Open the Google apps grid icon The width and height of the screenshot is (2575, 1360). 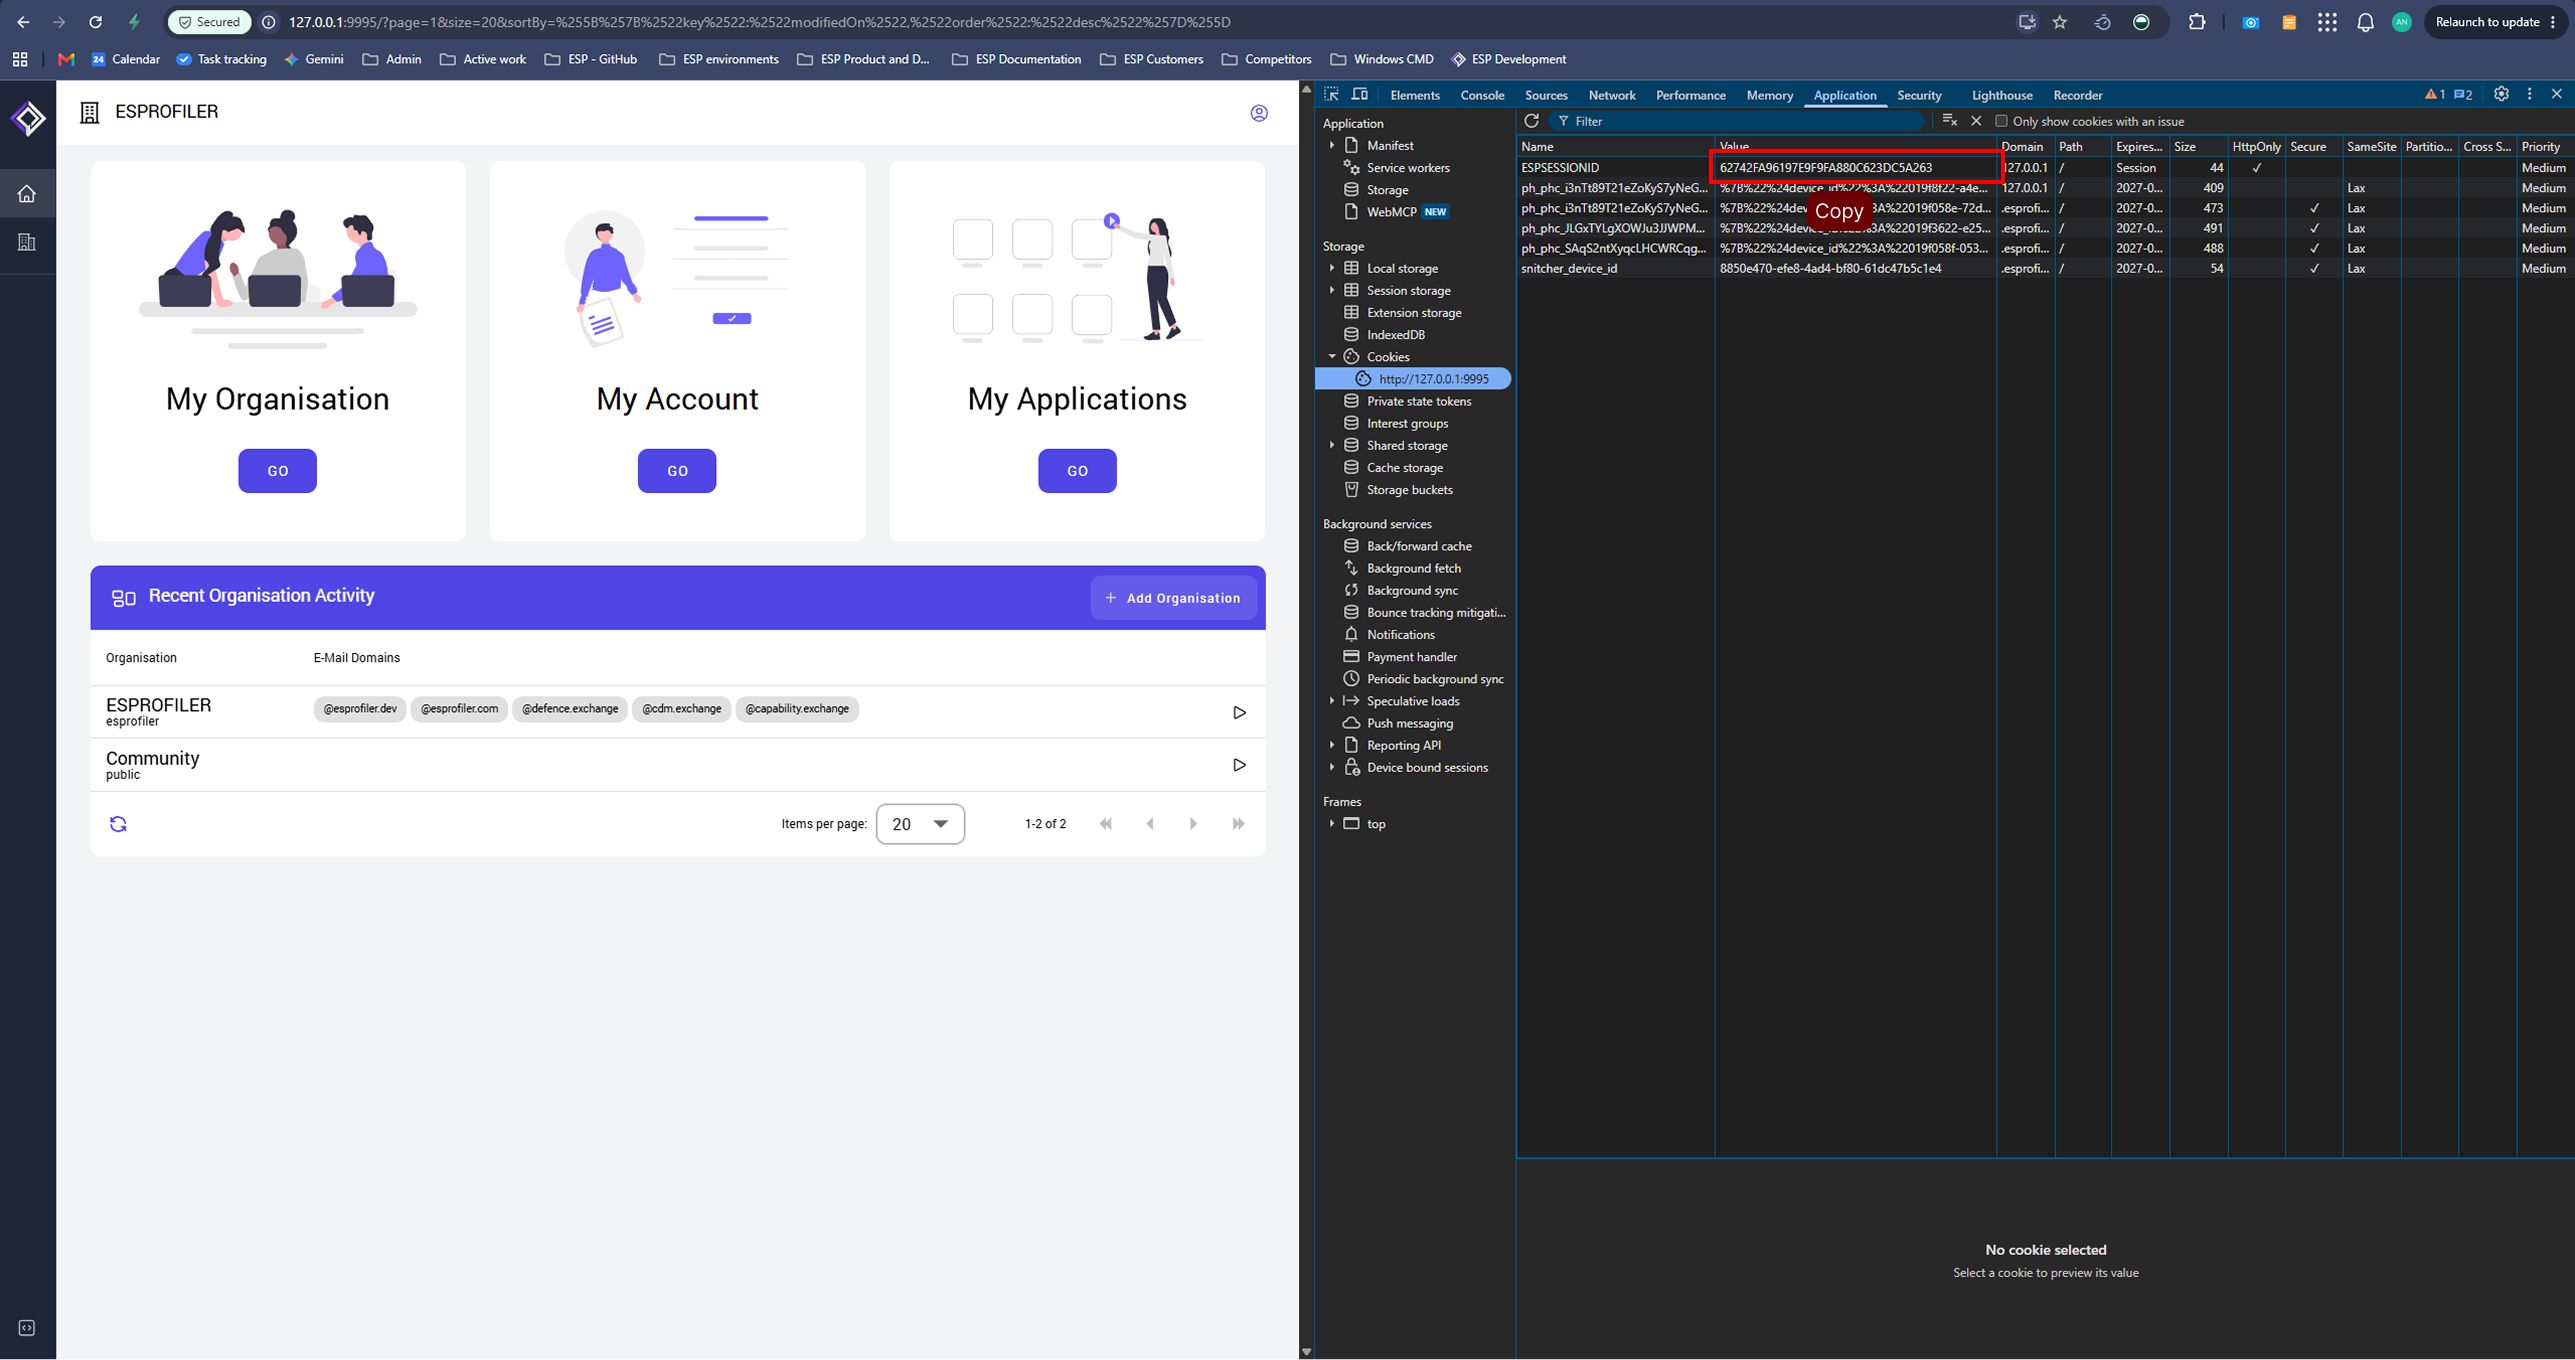pos(2327,22)
